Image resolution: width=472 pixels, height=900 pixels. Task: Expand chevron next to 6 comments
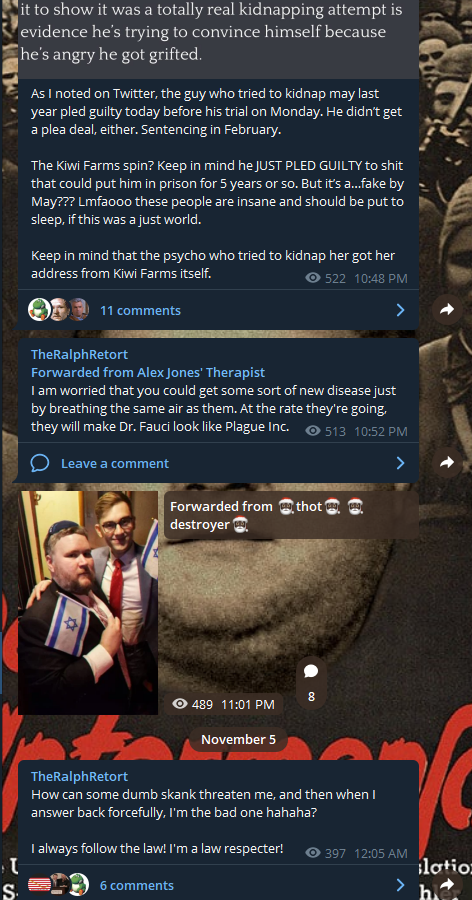point(400,885)
